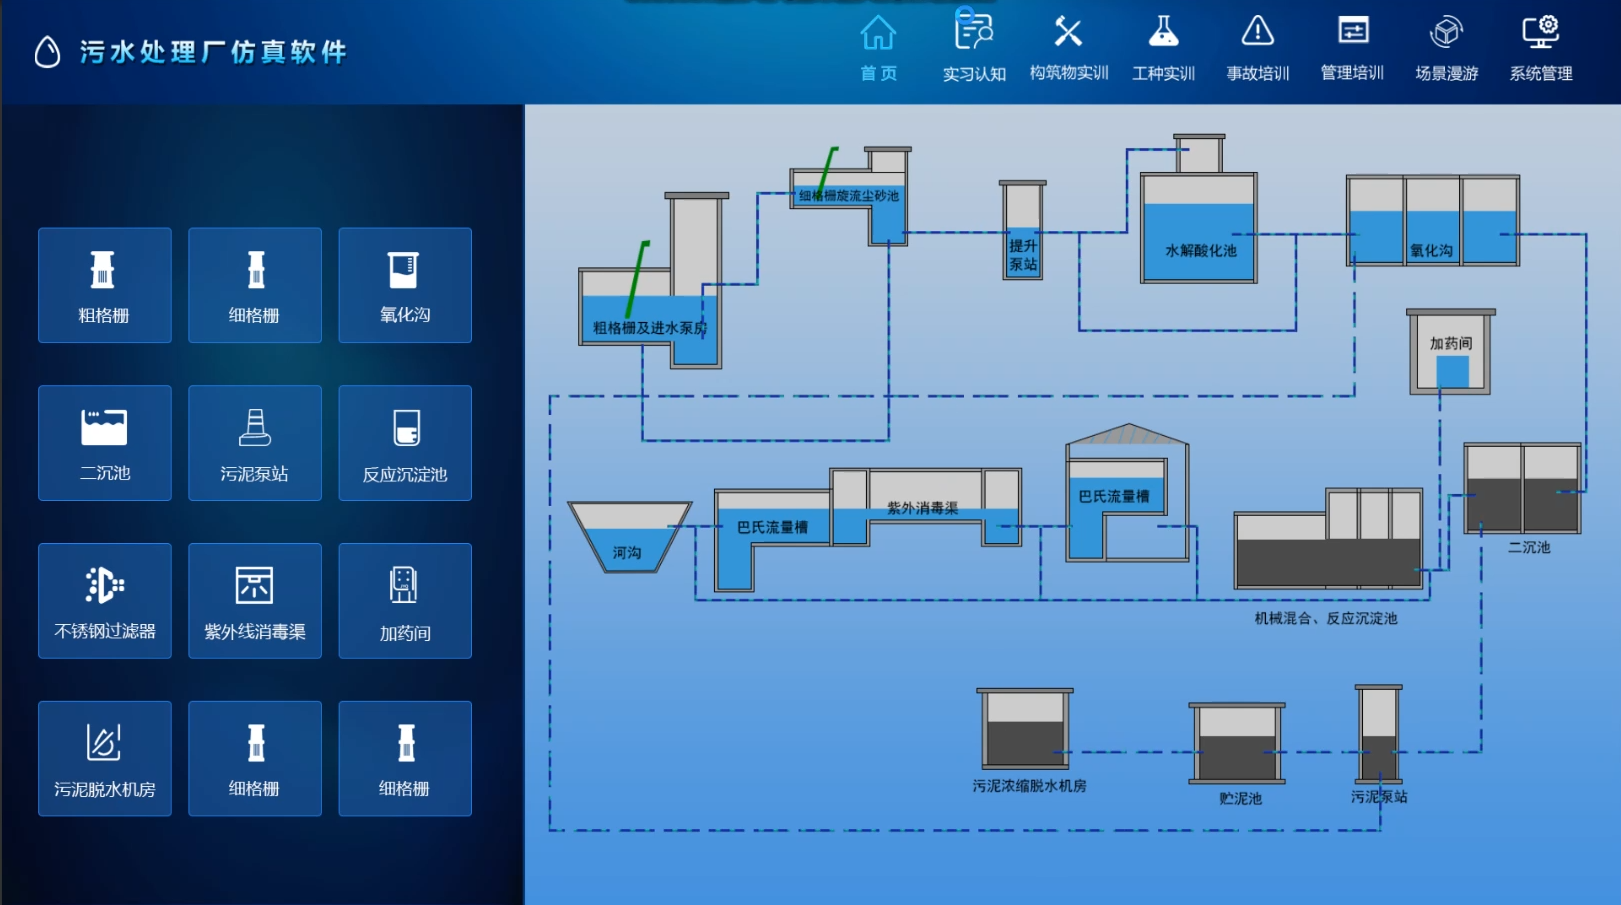Go to 首页 home tab

pos(878,47)
